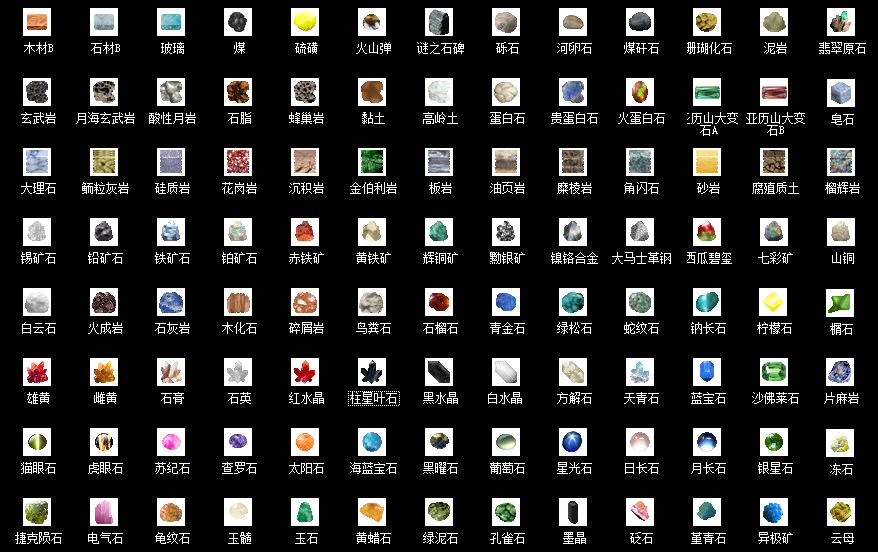Pick the 火蛋白石 fire opal icon
The height and width of the screenshot is (552, 878).
tap(640, 92)
